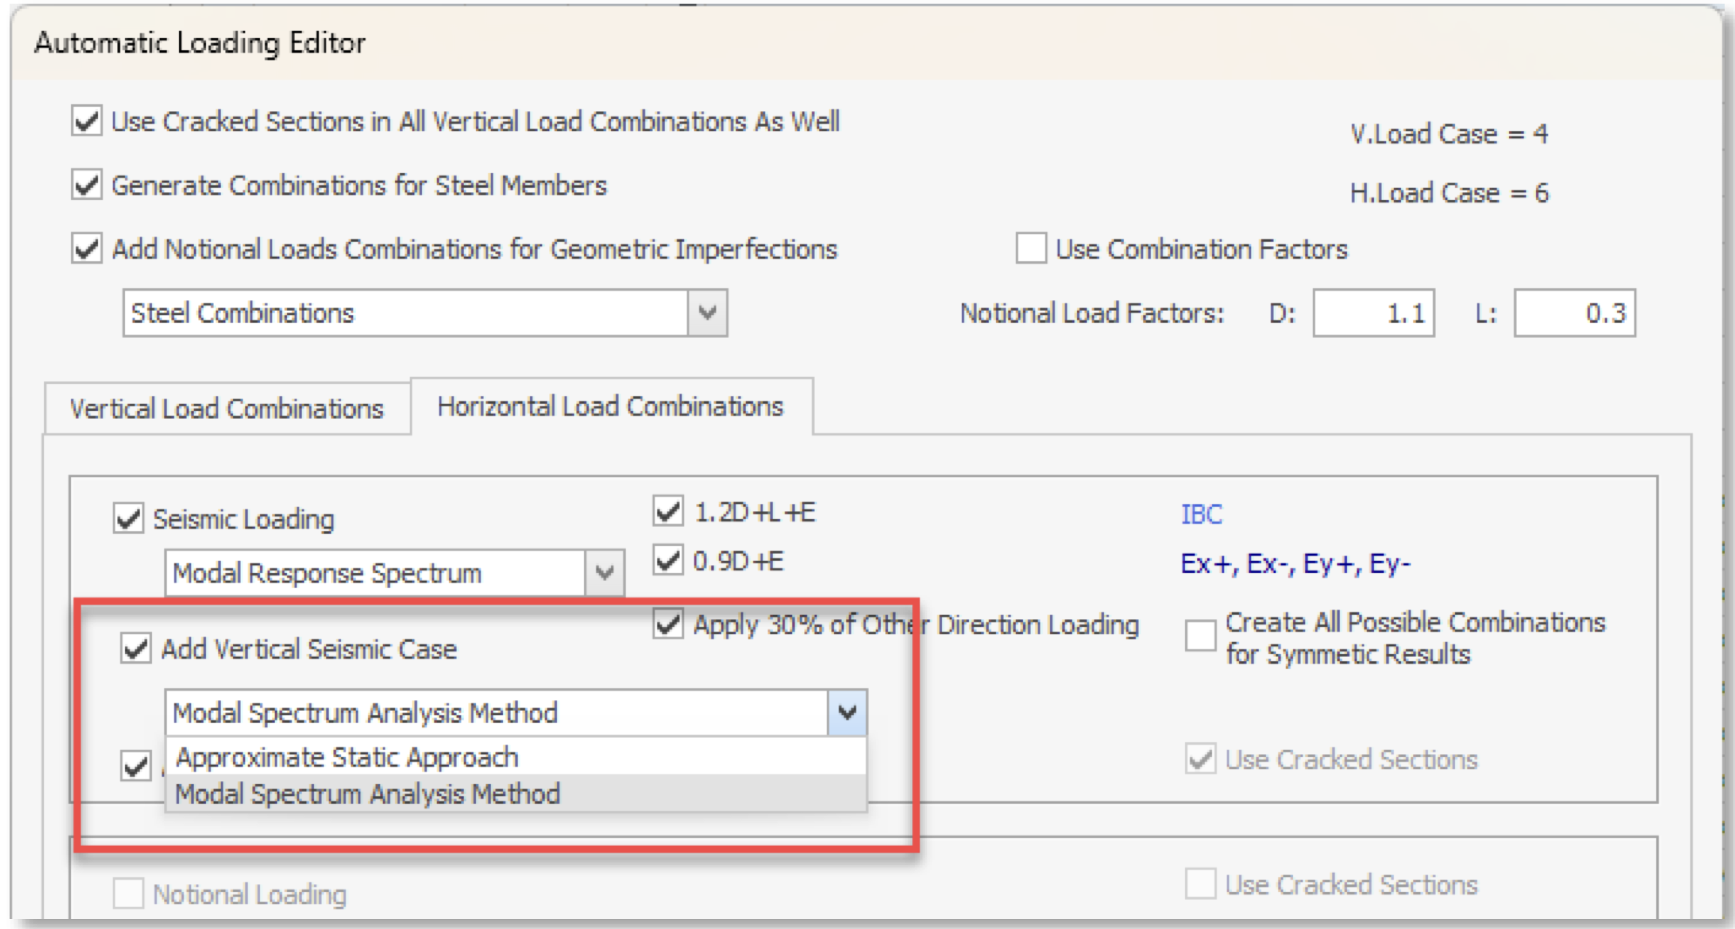
Task: Click the Modal Spectrum Analysis Method dropdown arrow
Action: coord(847,713)
